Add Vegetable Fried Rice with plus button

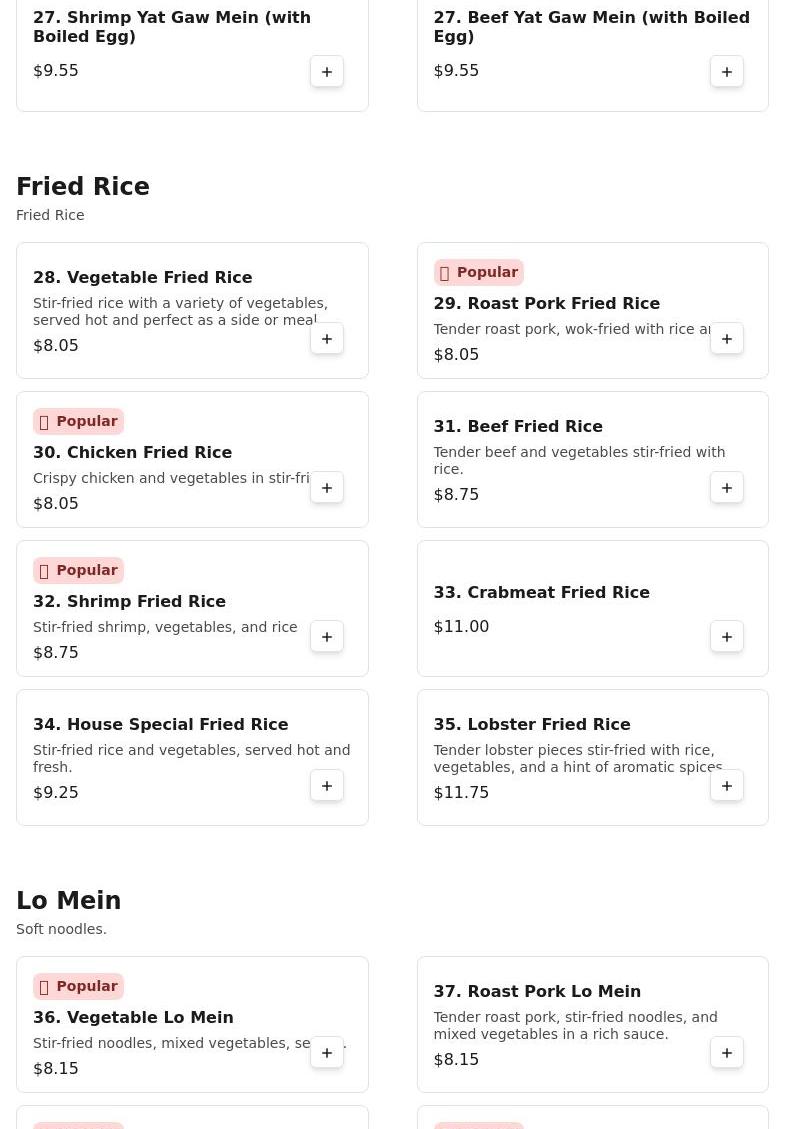pos(327,338)
